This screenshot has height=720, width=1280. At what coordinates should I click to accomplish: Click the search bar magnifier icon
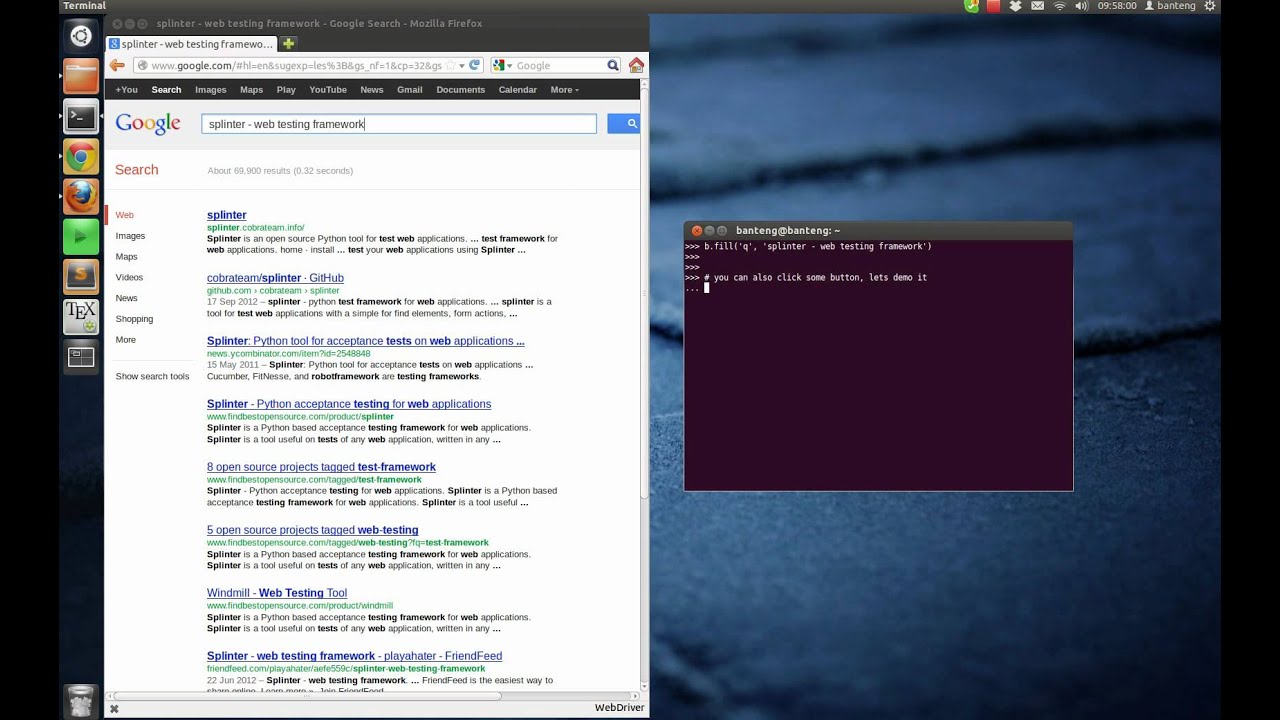coord(613,65)
